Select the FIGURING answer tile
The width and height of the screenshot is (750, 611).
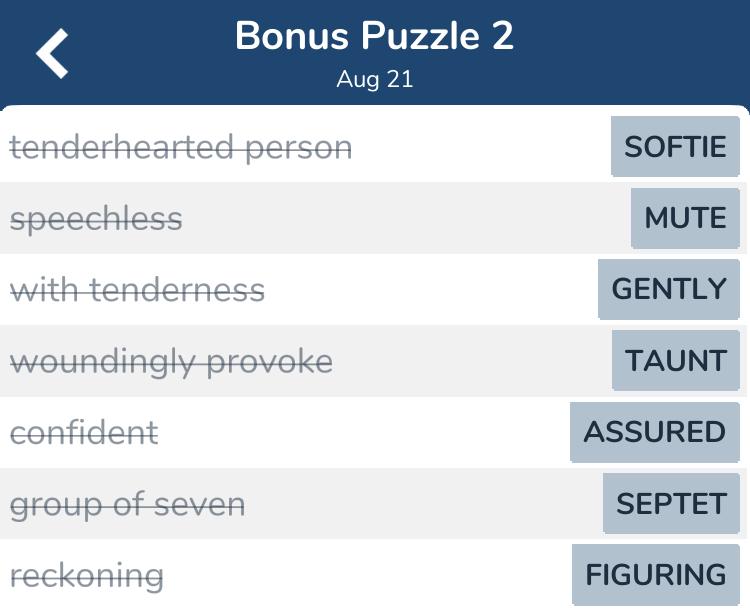point(655,575)
